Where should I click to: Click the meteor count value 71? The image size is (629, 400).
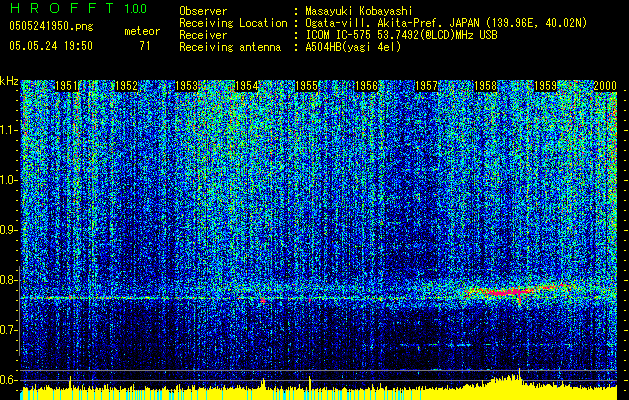(x=144, y=46)
